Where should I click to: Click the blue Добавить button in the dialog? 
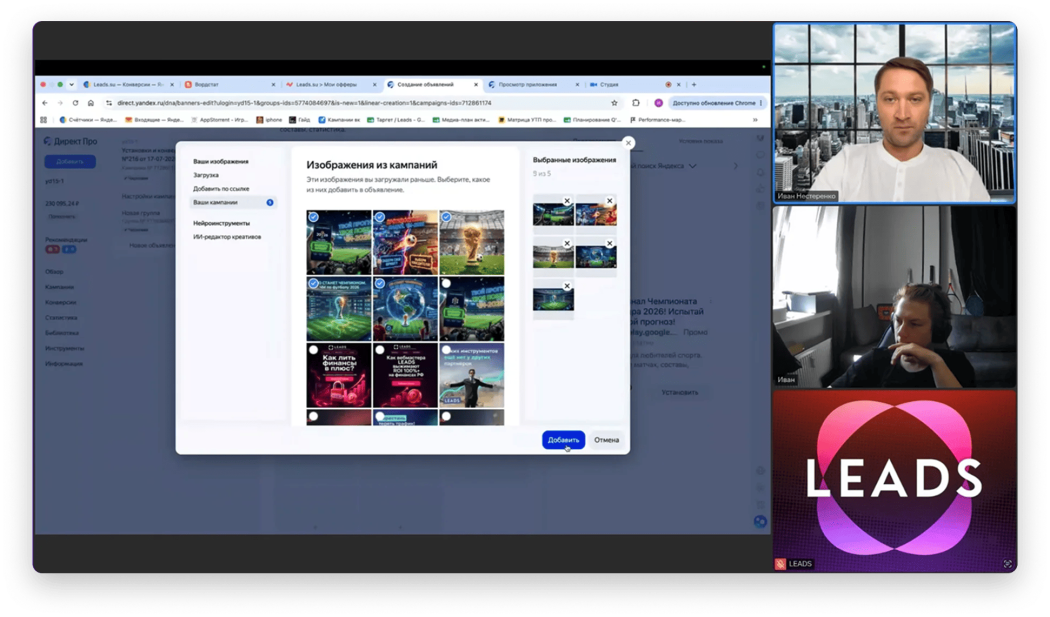coord(563,440)
